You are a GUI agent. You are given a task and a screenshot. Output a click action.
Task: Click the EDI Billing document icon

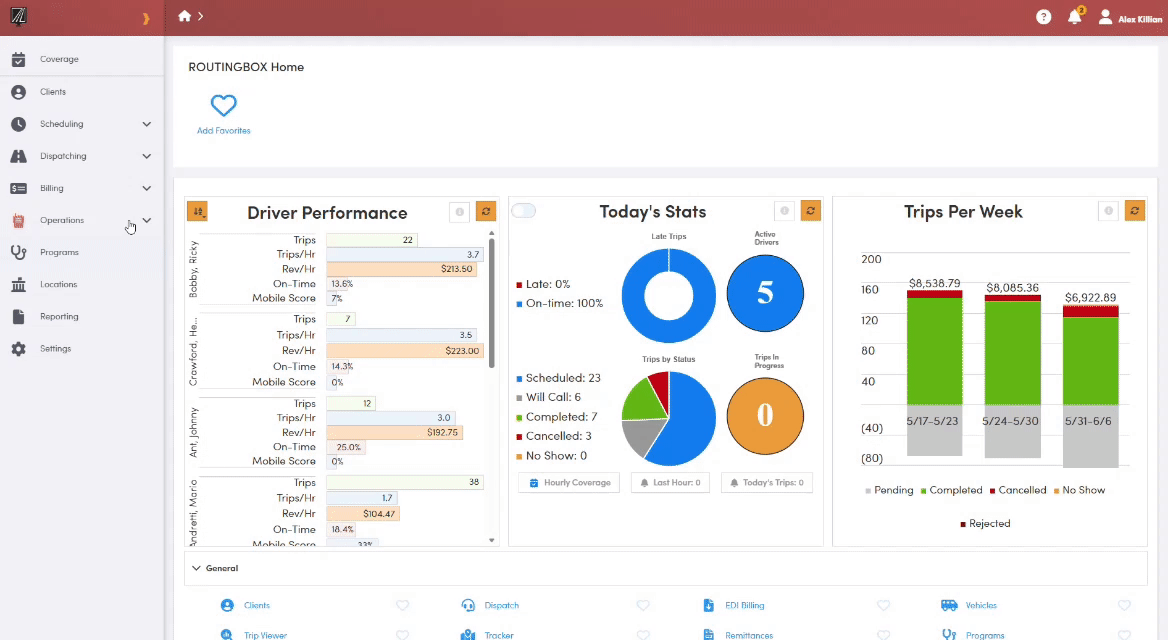(x=708, y=605)
